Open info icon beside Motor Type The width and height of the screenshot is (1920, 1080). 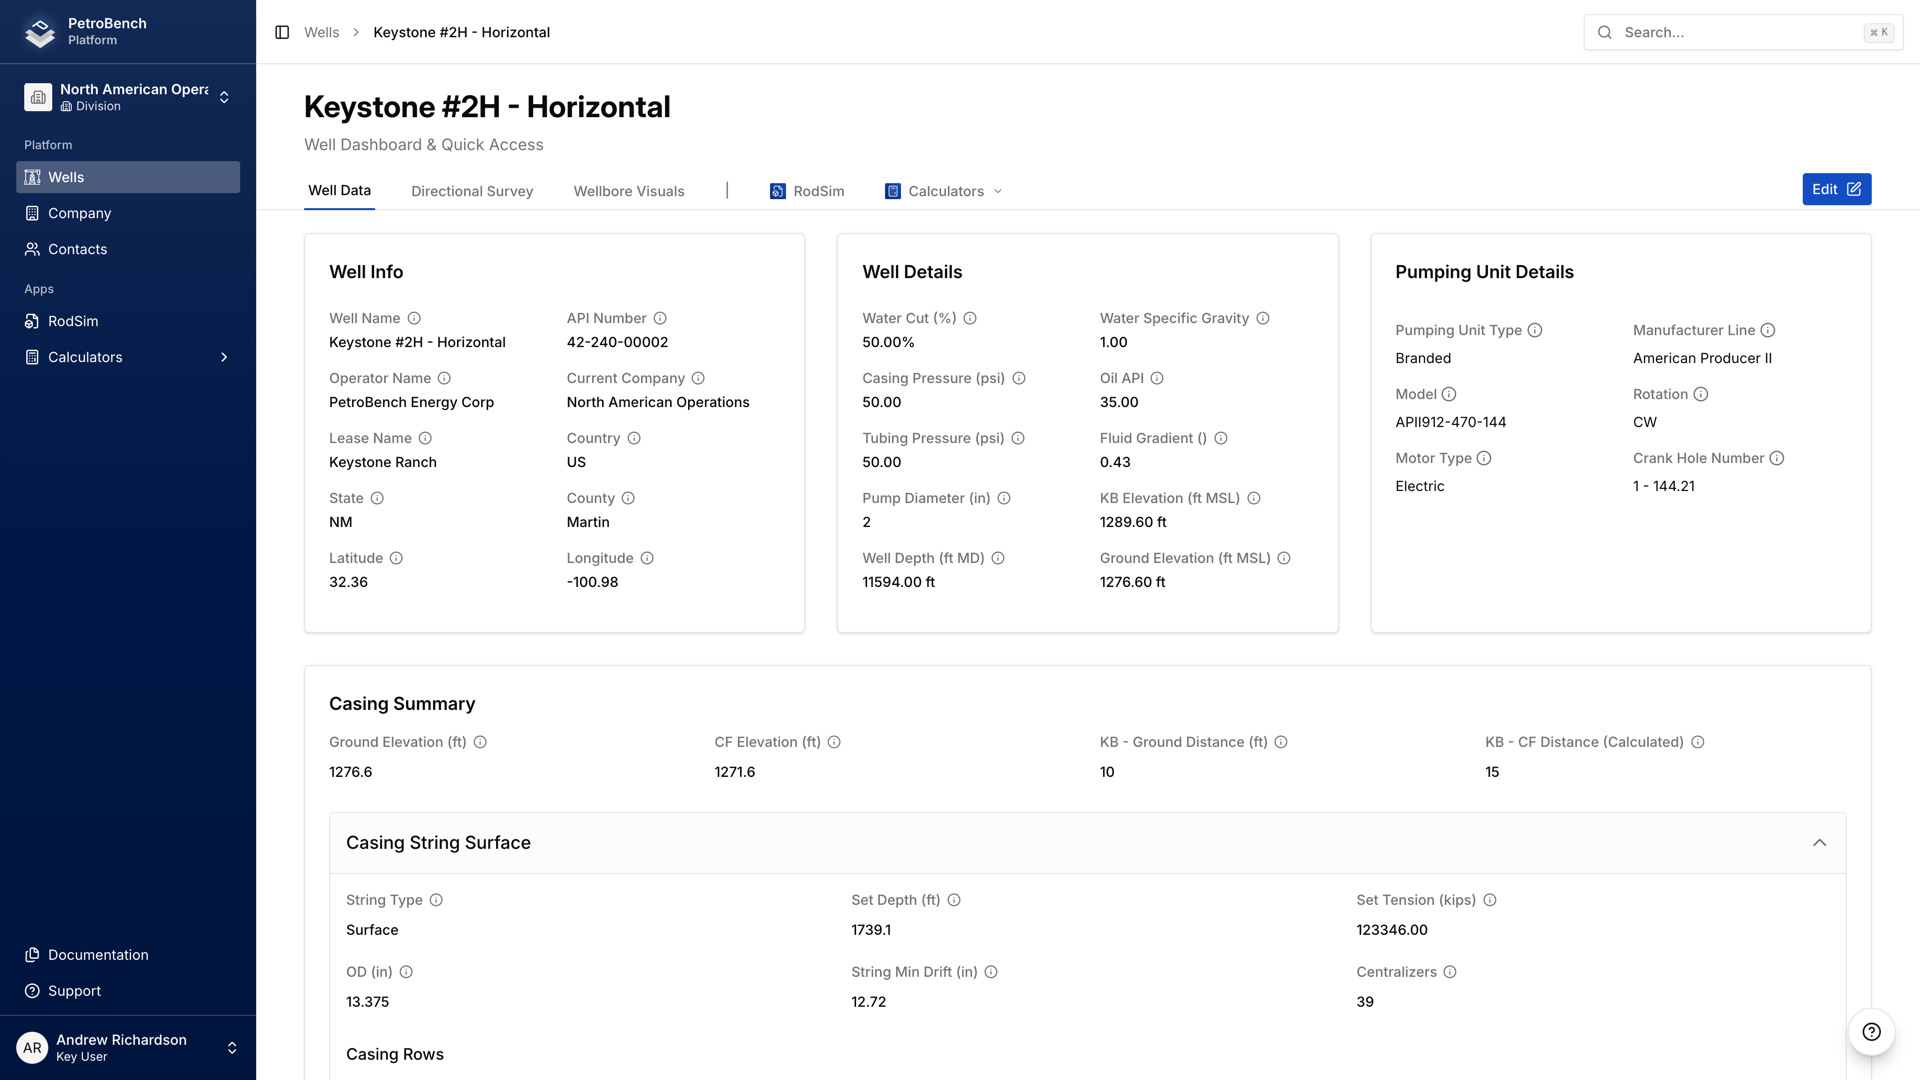(1484, 458)
